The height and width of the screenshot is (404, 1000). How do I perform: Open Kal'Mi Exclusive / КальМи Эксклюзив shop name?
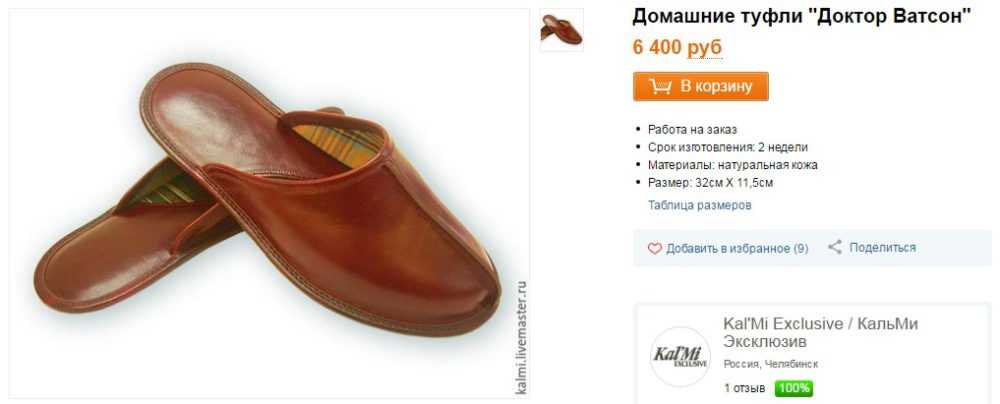click(x=820, y=333)
